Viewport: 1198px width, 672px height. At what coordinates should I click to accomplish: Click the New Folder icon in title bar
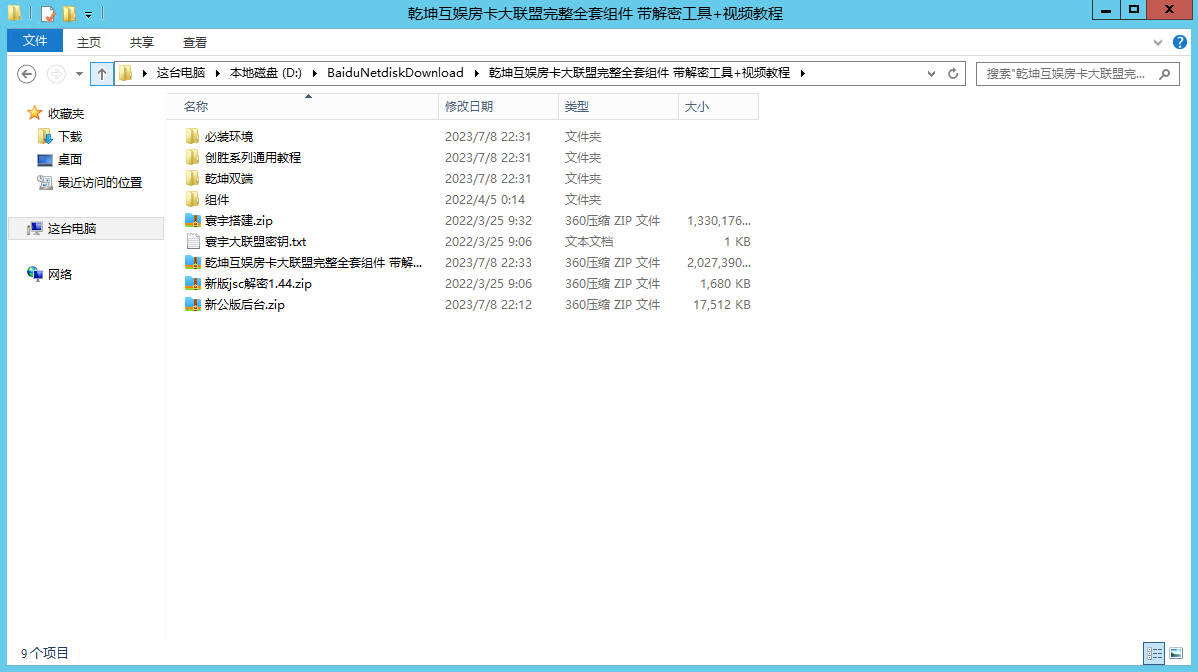click(x=69, y=14)
